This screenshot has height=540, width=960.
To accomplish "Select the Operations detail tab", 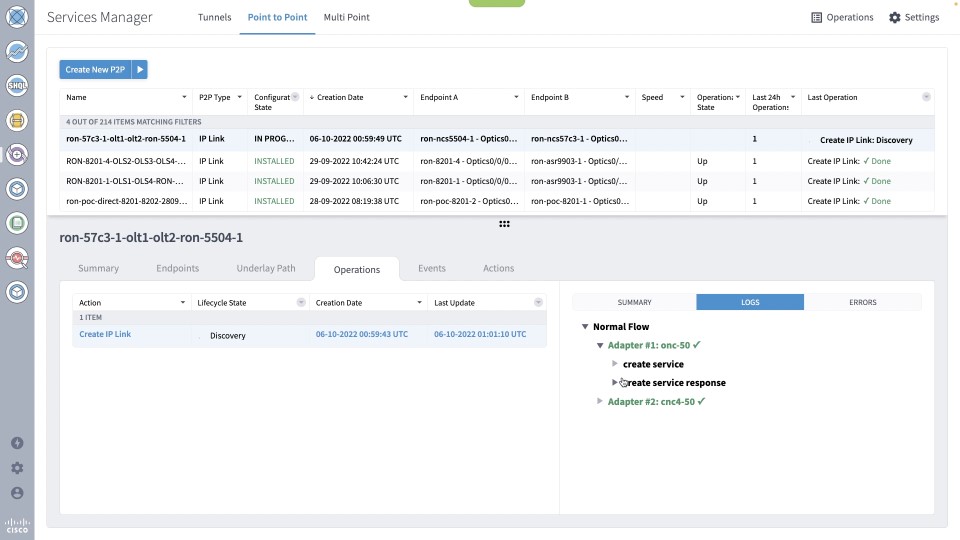I will 357,269.
